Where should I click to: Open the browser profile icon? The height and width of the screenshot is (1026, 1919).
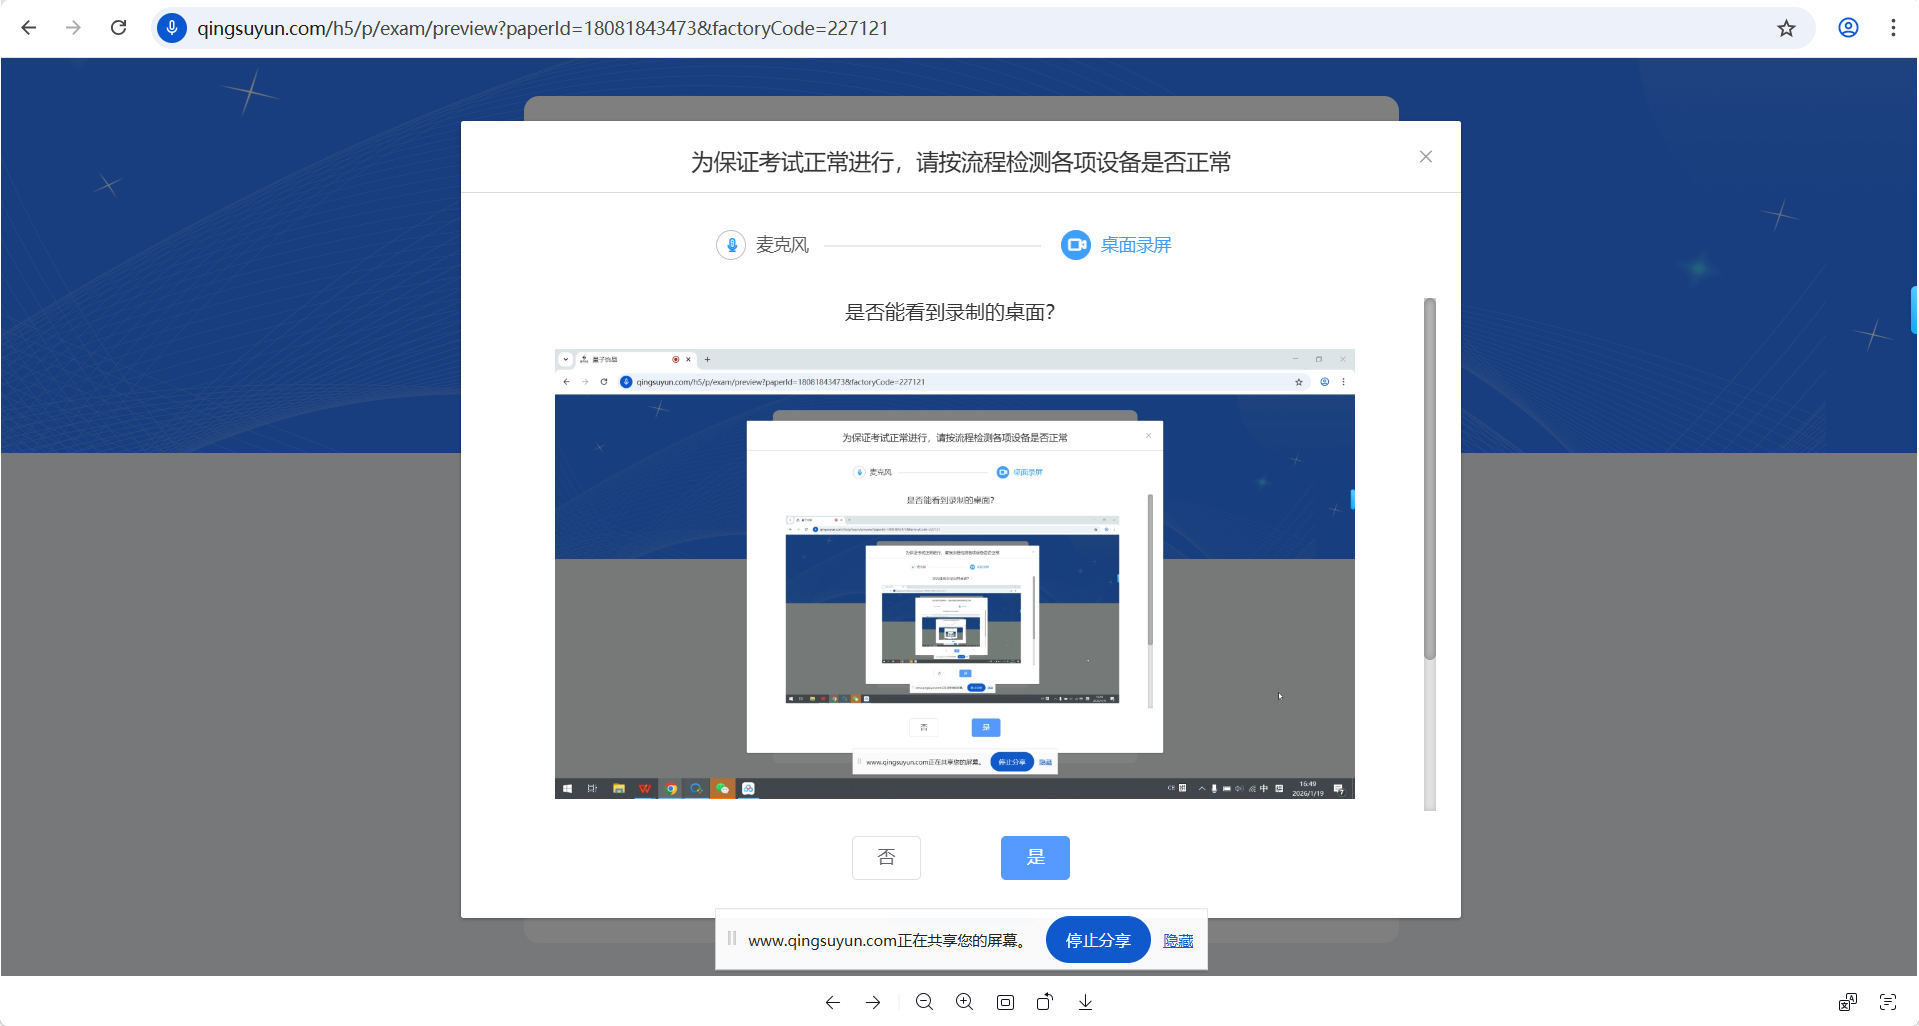(1848, 28)
